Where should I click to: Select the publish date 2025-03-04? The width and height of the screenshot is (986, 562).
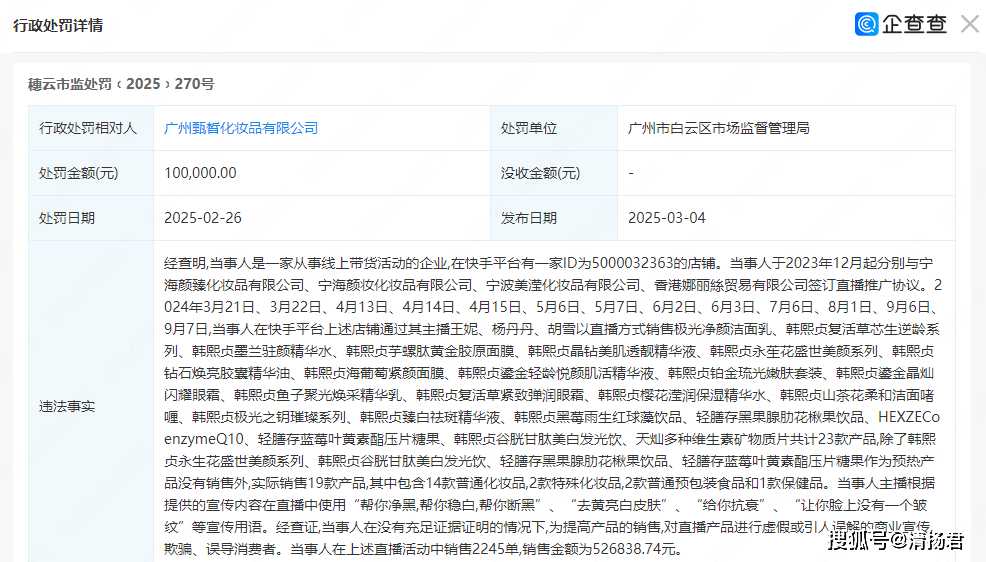[x=667, y=218]
